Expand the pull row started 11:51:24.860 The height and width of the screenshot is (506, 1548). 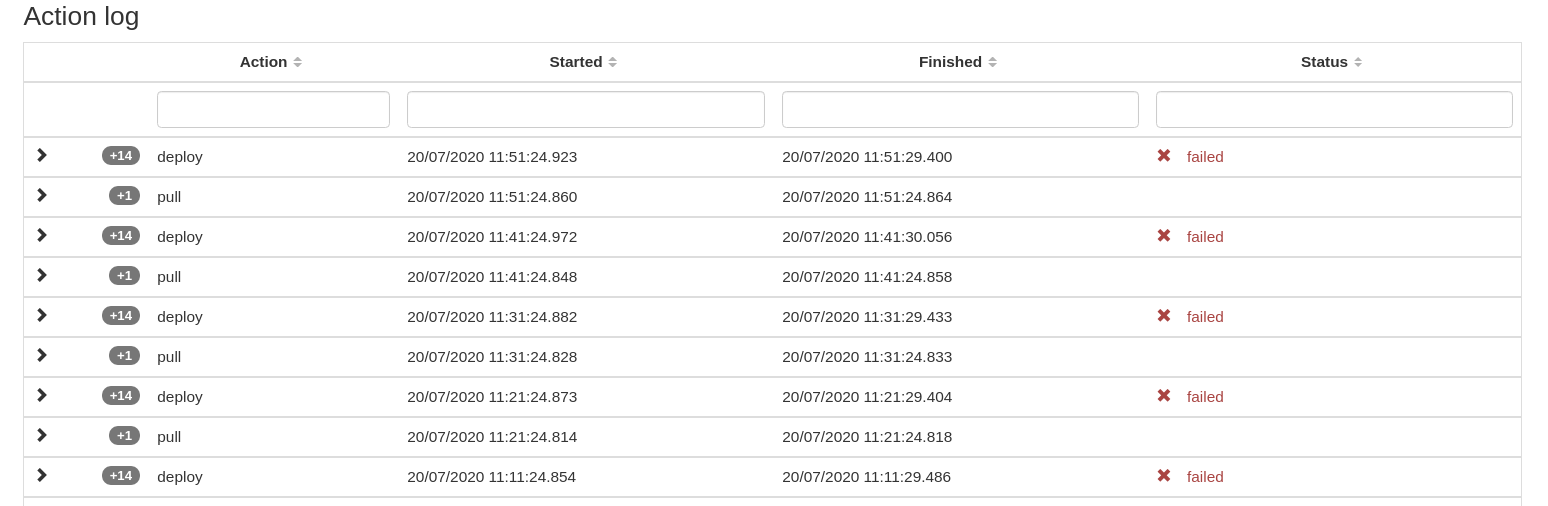[x=42, y=195]
